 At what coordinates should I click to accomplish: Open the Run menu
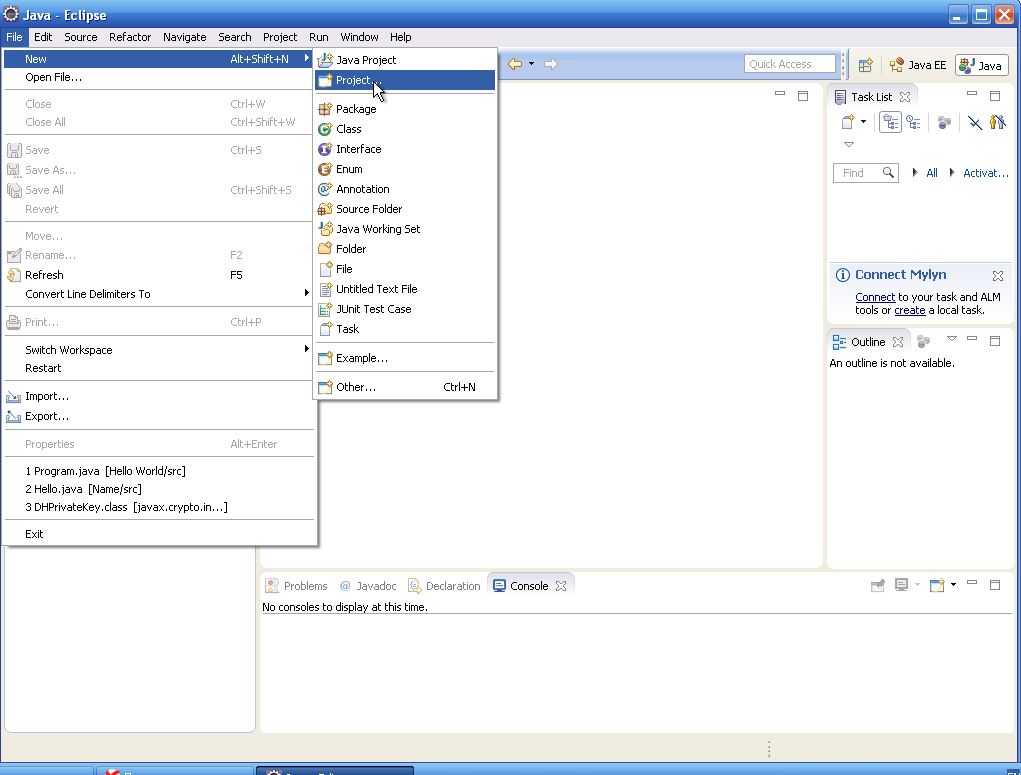pyautogui.click(x=318, y=37)
